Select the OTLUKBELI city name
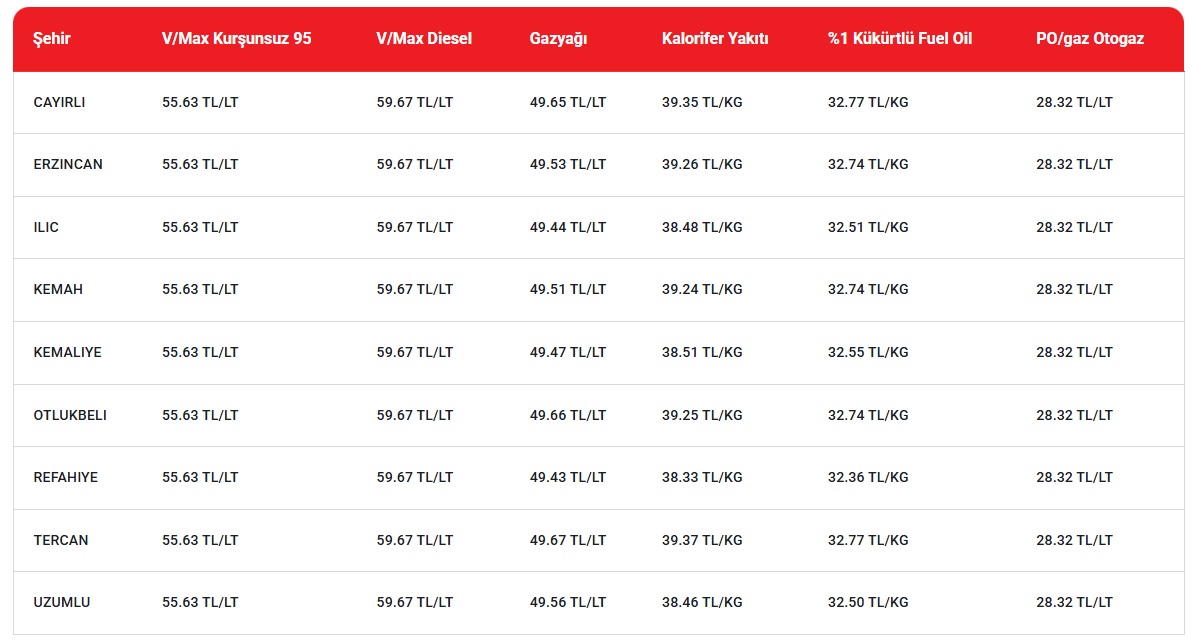The height and width of the screenshot is (642, 1199). click(x=70, y=415)
